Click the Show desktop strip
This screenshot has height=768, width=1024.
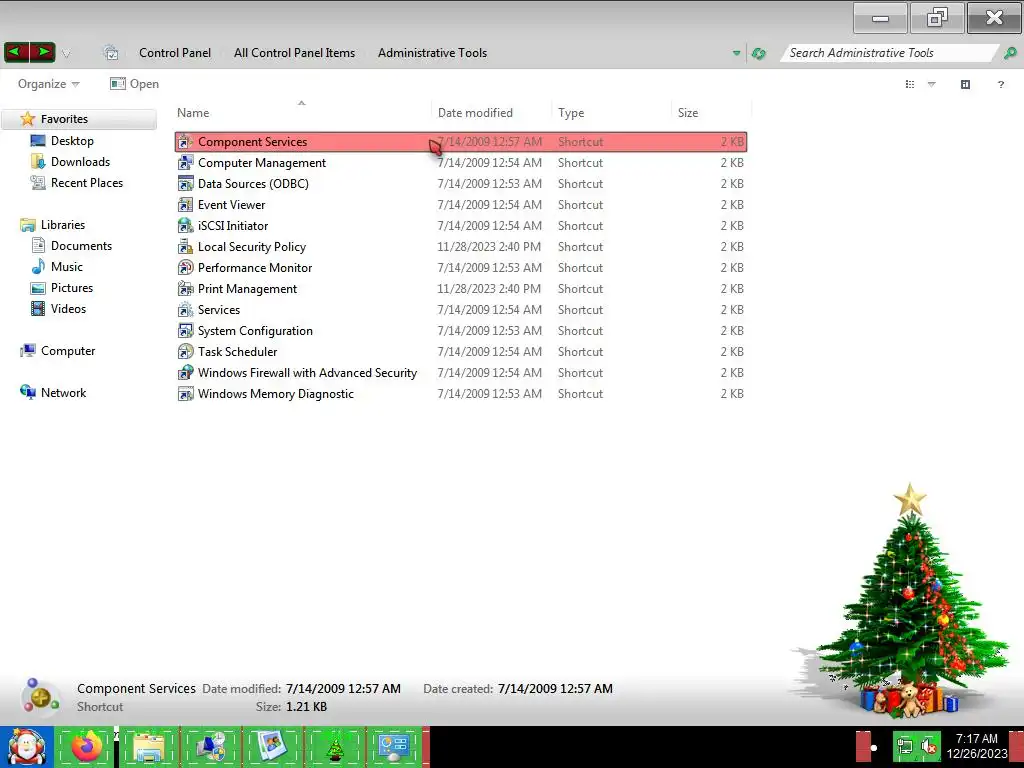point(1017,746)
